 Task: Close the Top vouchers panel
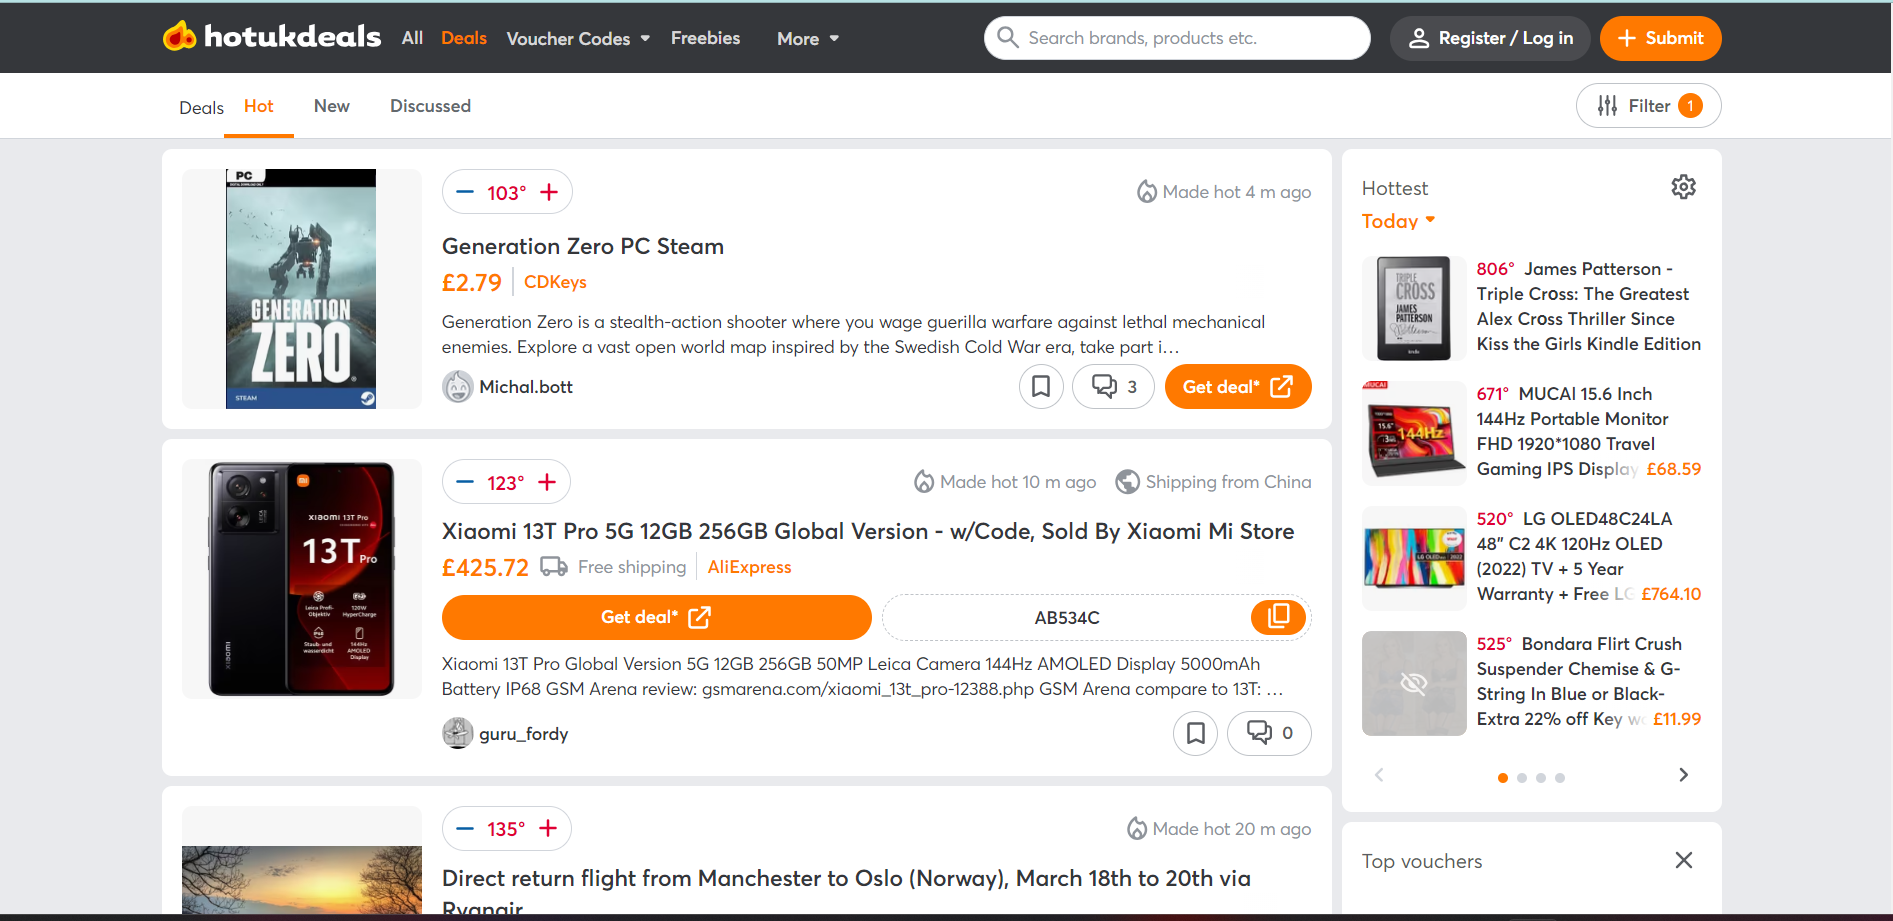tap(1684, 860)
